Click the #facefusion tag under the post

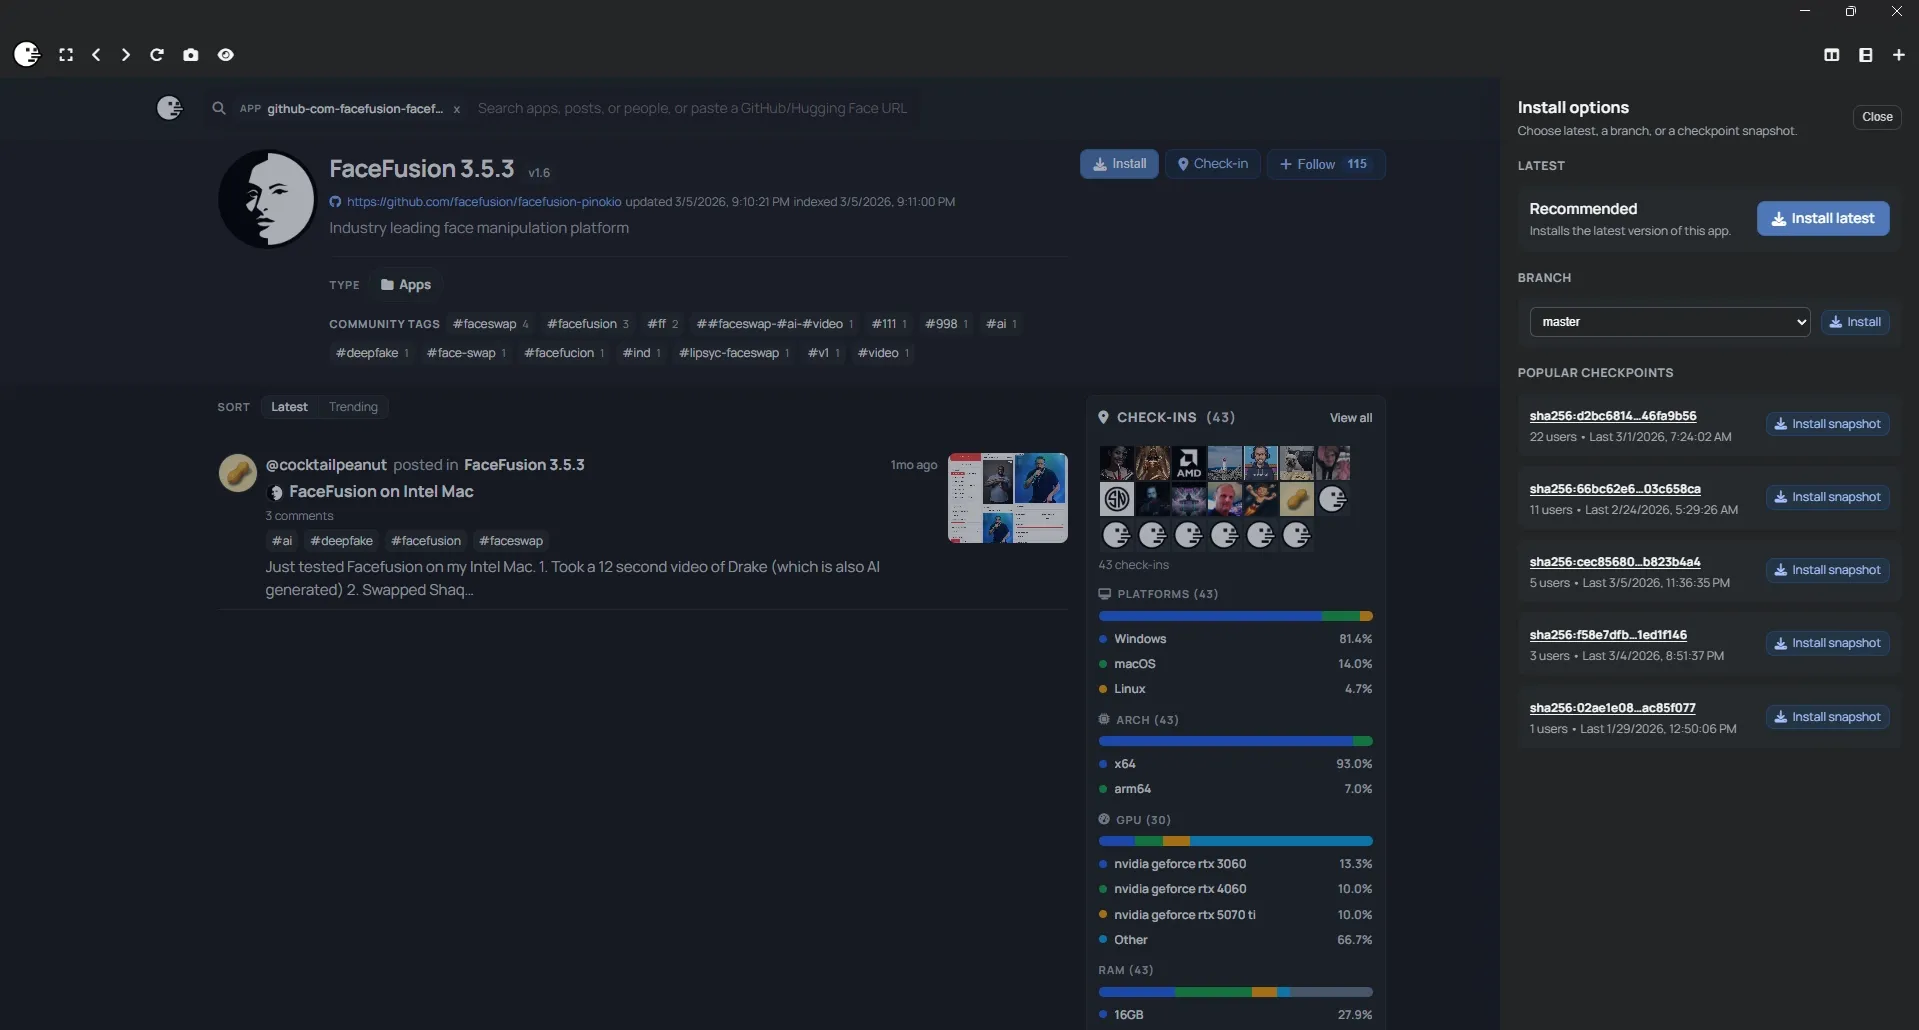426,541
